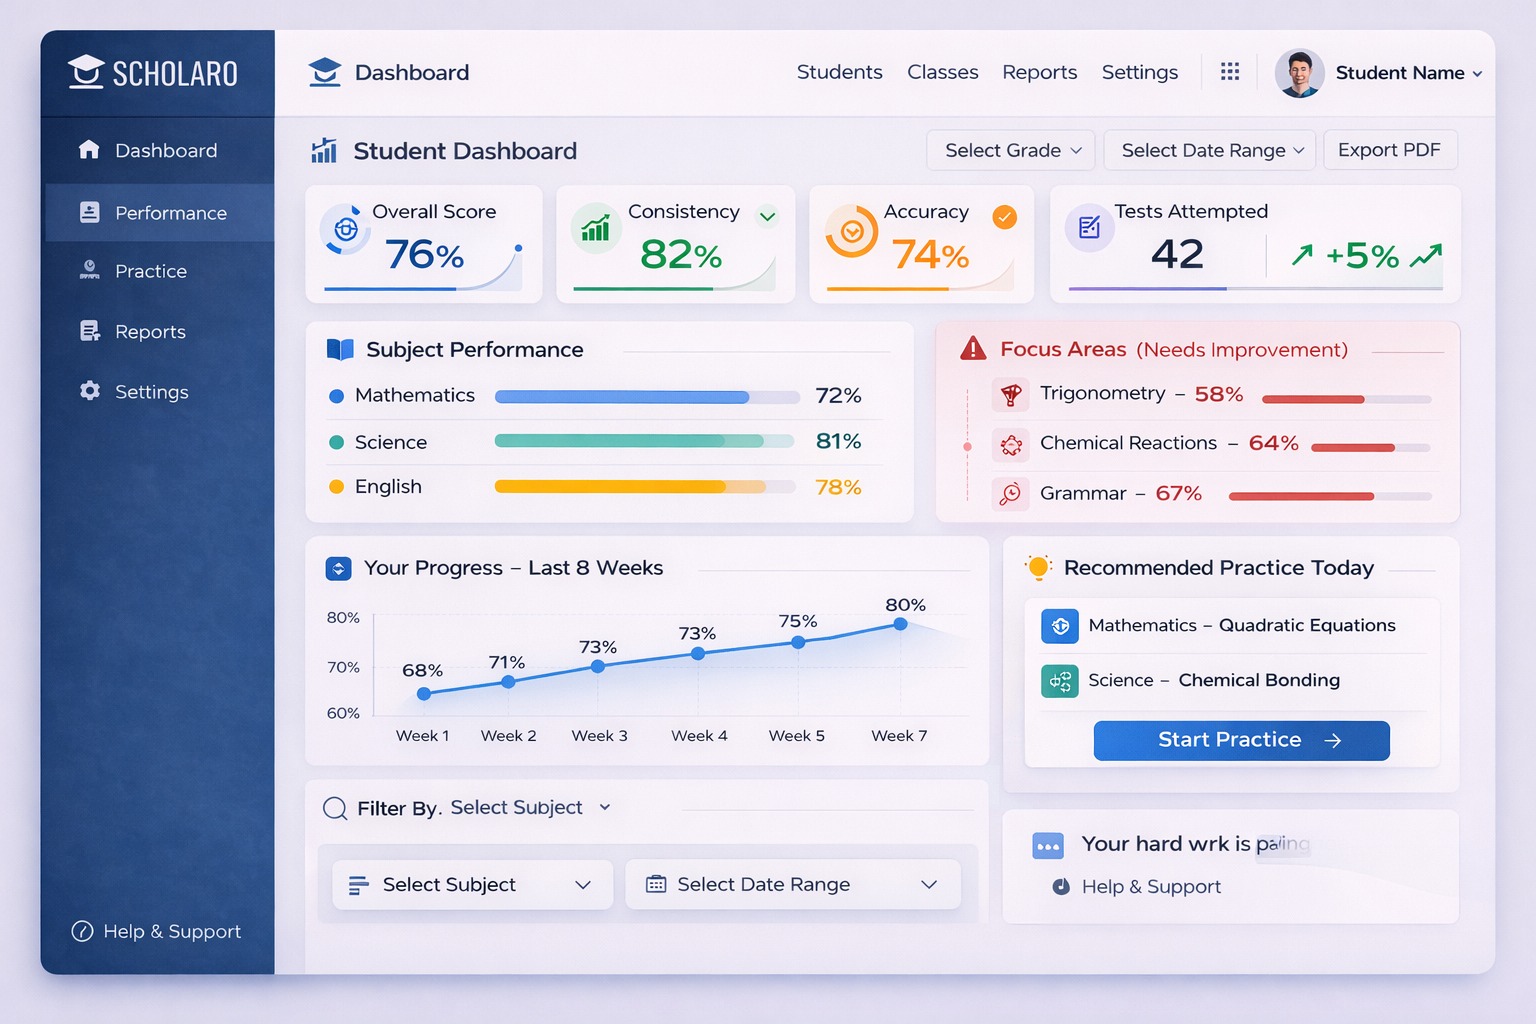The height and width of the screenshot is (1024, 1536).
Task: Click the Tests Attempted checklist icon
Action: point(1089,228)
